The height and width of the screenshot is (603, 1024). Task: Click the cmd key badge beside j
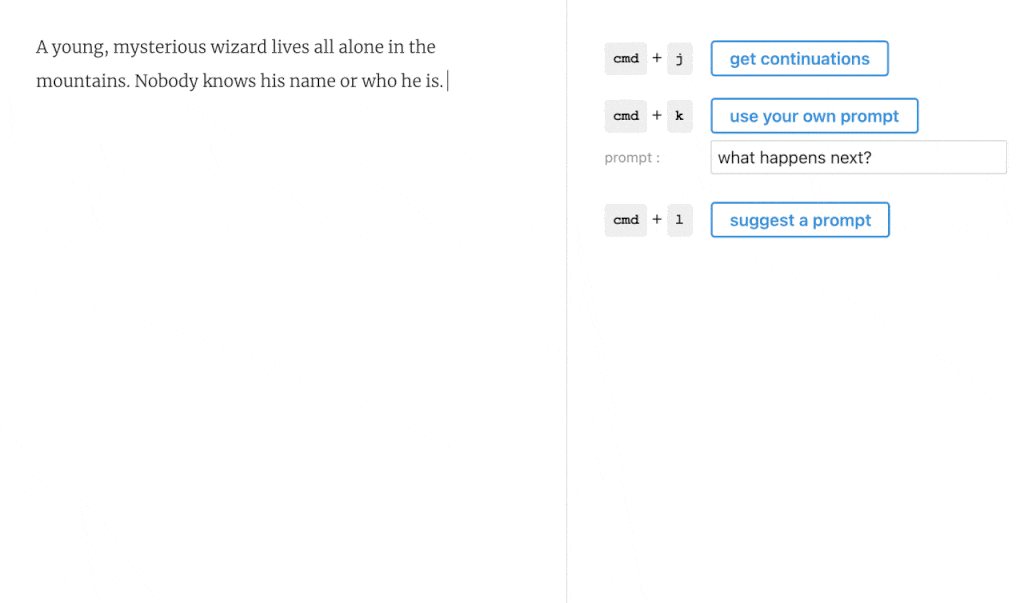coord(626,59)
